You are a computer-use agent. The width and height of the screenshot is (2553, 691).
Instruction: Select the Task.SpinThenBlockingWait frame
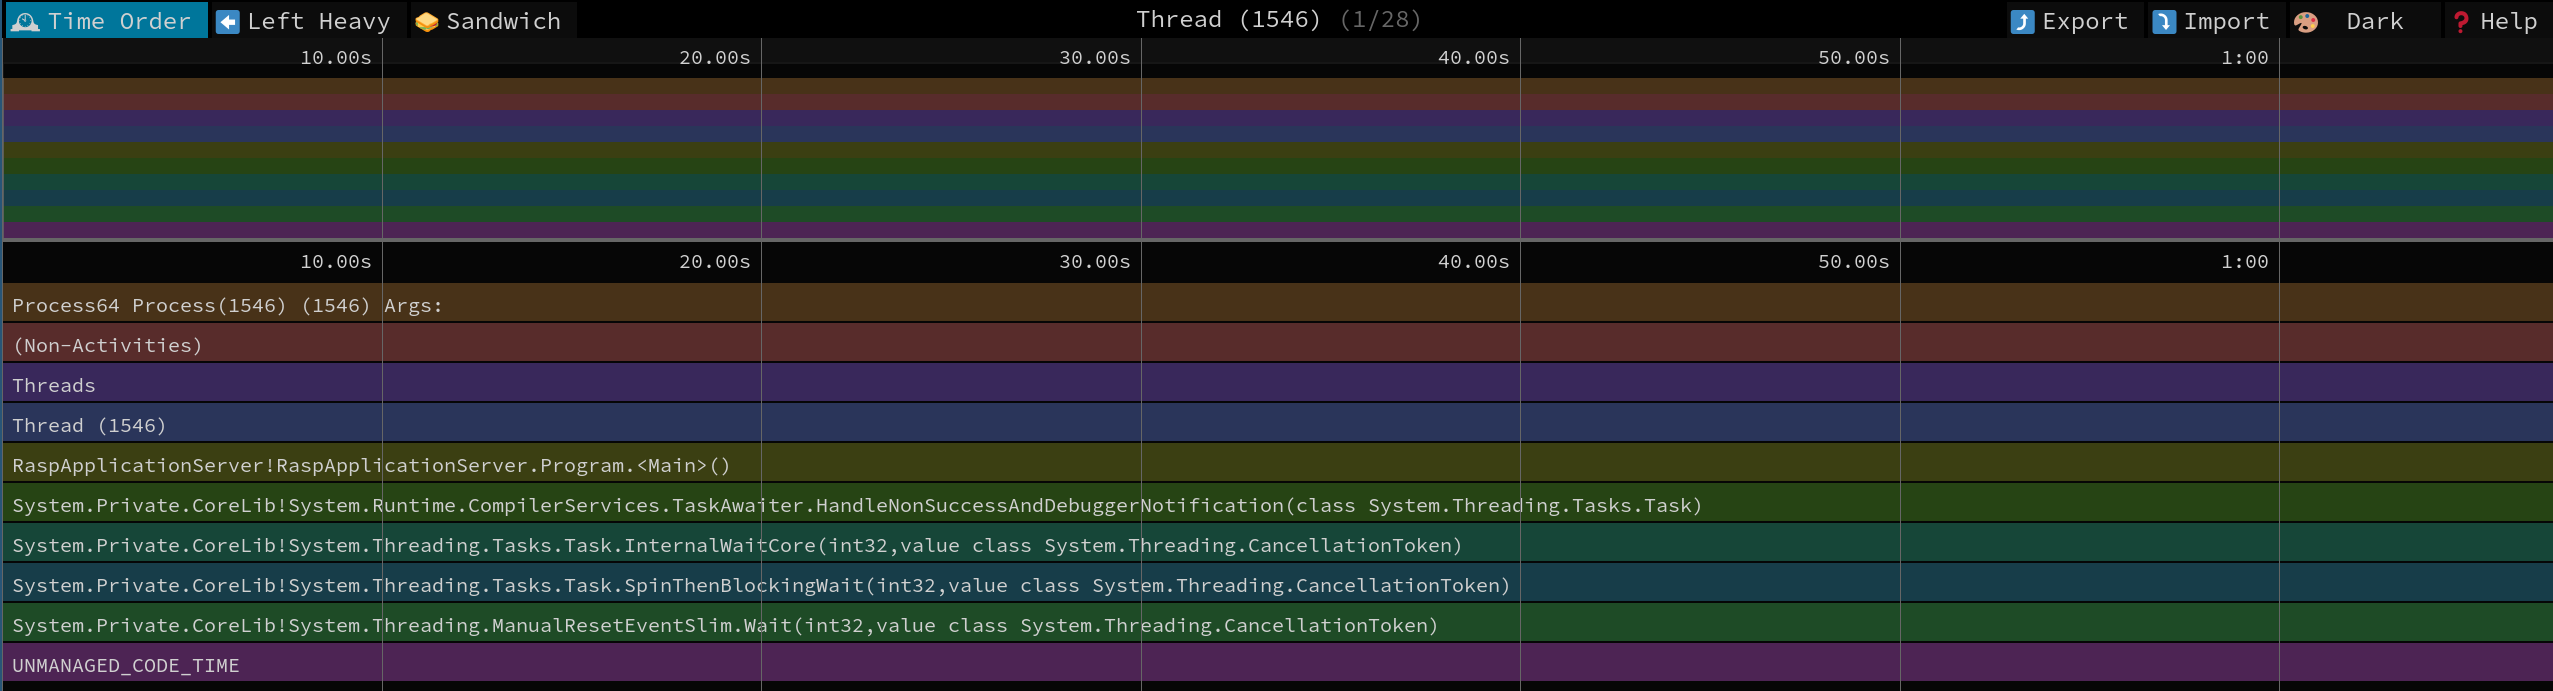tap(760, 585)
